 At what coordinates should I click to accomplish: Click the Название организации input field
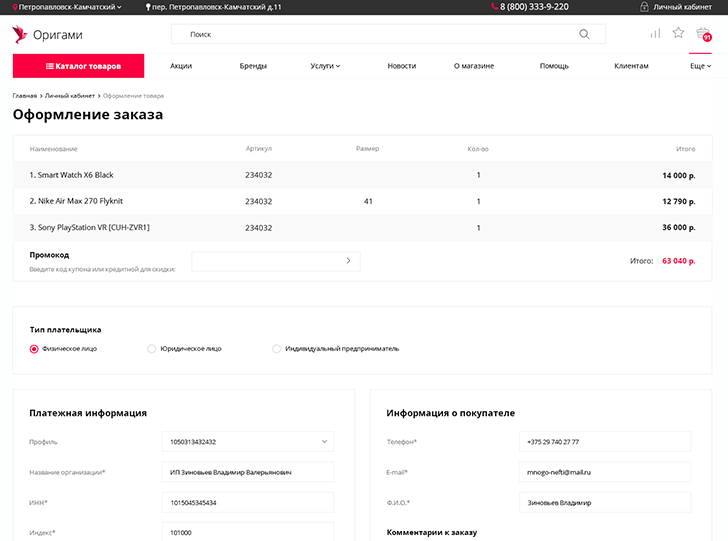(x=248, y=472)
